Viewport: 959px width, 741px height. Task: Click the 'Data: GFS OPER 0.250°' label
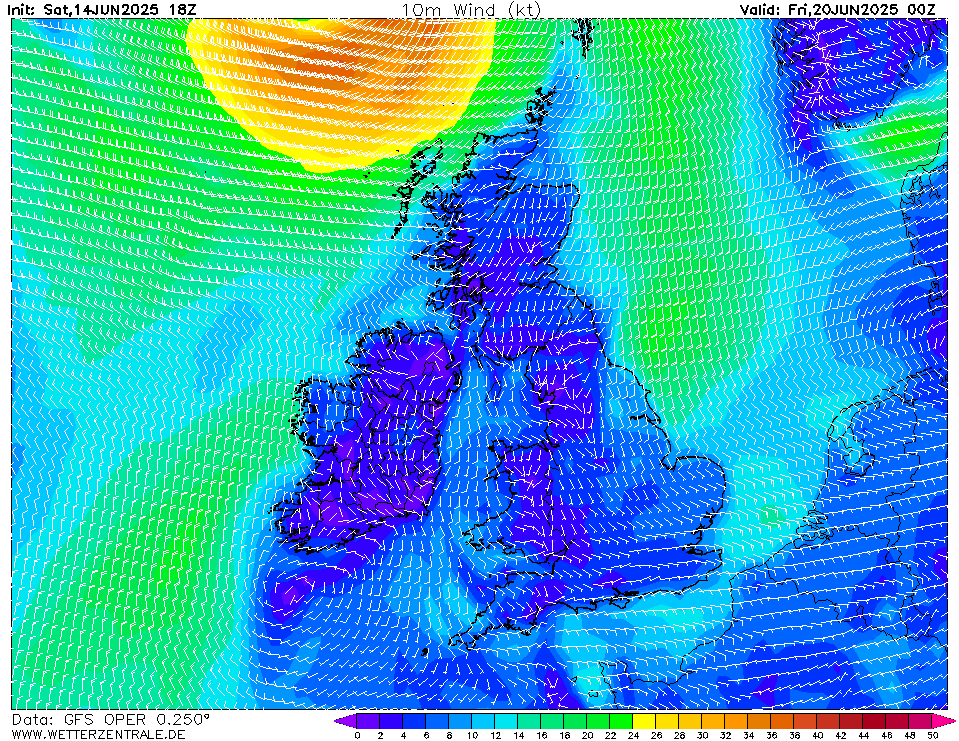[111, 720]
